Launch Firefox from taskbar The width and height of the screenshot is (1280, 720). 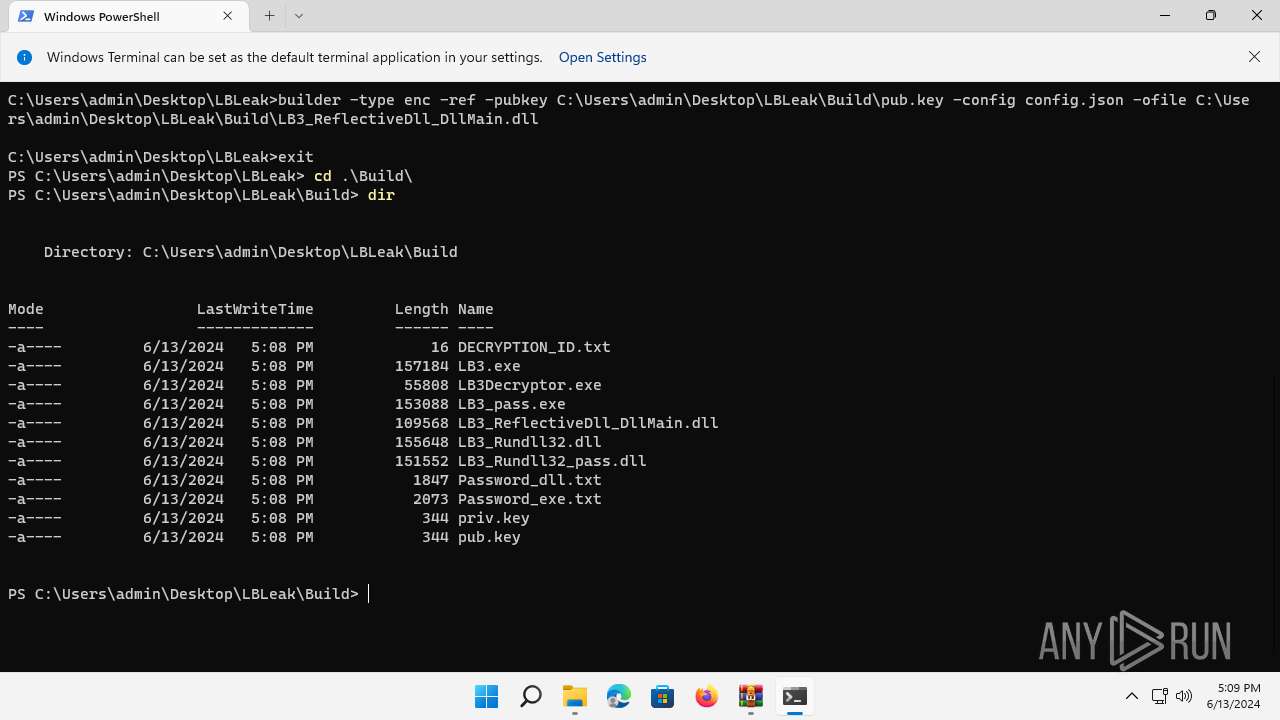coord(706,696)
